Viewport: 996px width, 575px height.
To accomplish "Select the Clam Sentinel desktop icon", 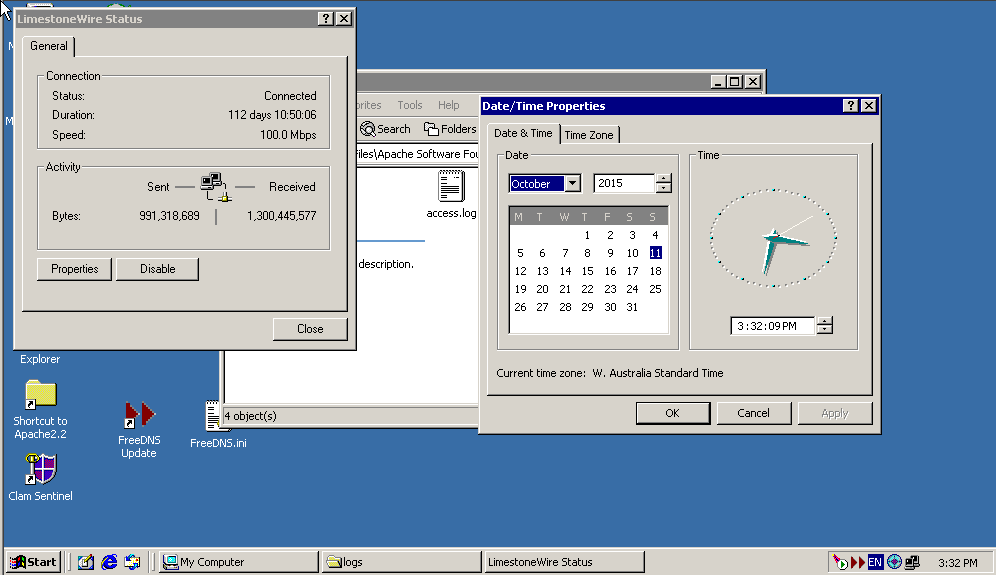I will tap(41, 477).
